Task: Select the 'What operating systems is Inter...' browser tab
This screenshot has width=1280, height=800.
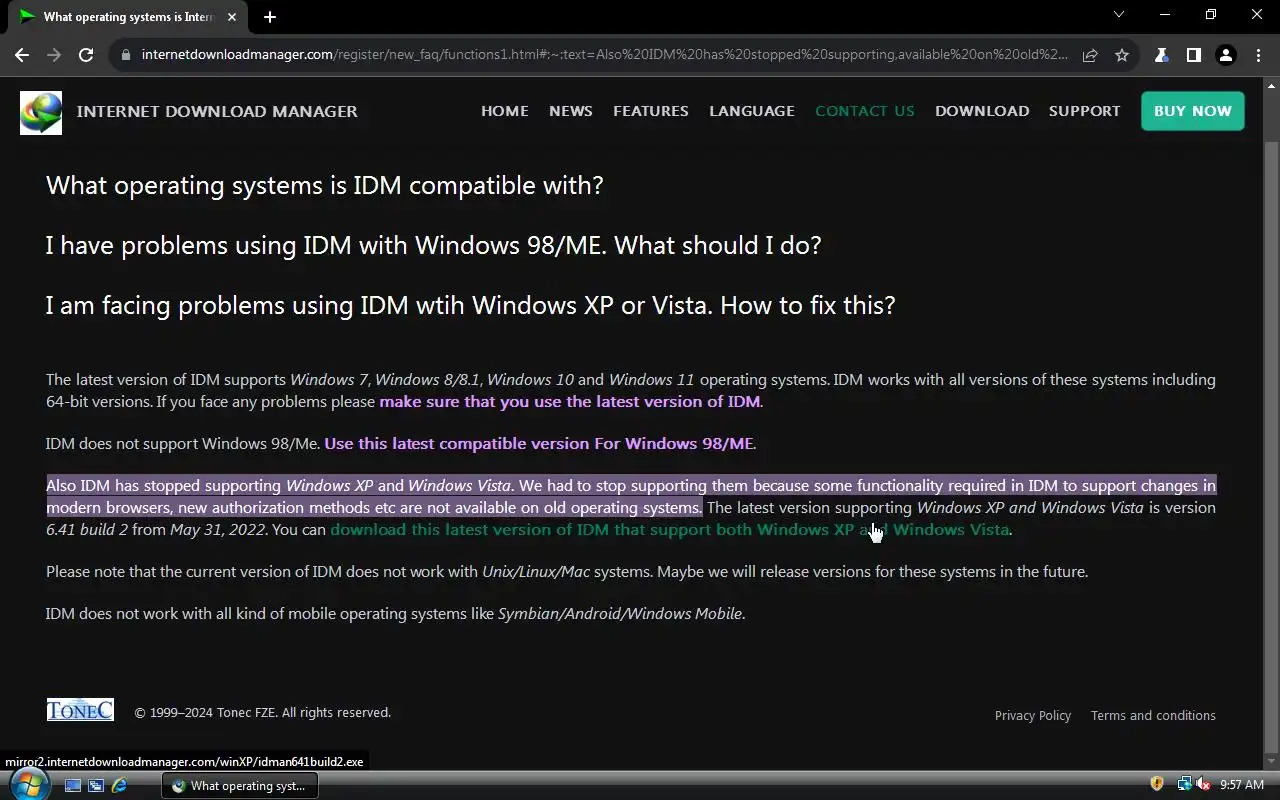Action: coord(128,17)
